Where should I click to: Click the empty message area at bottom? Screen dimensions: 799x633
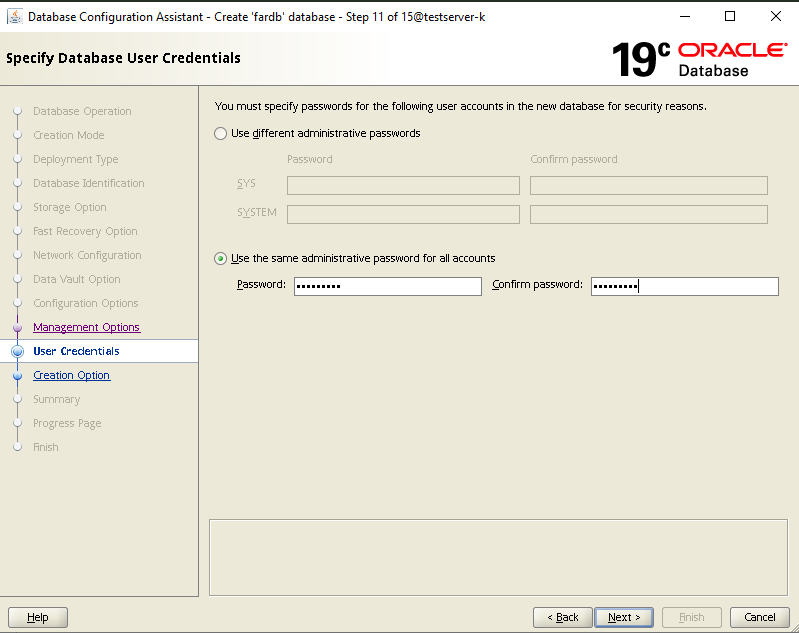pos(498,558)
